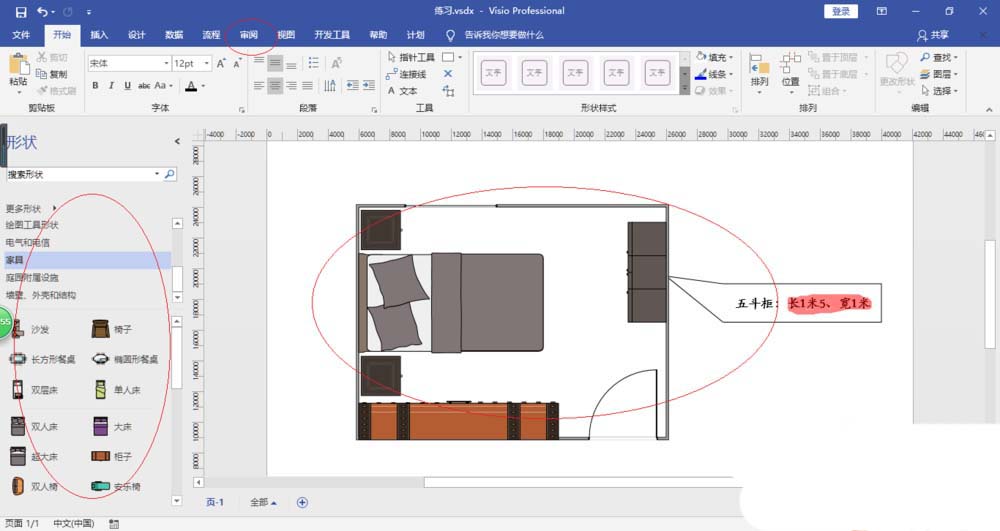
Task: Select the 双层床 shape
Action: pos(34,389)
